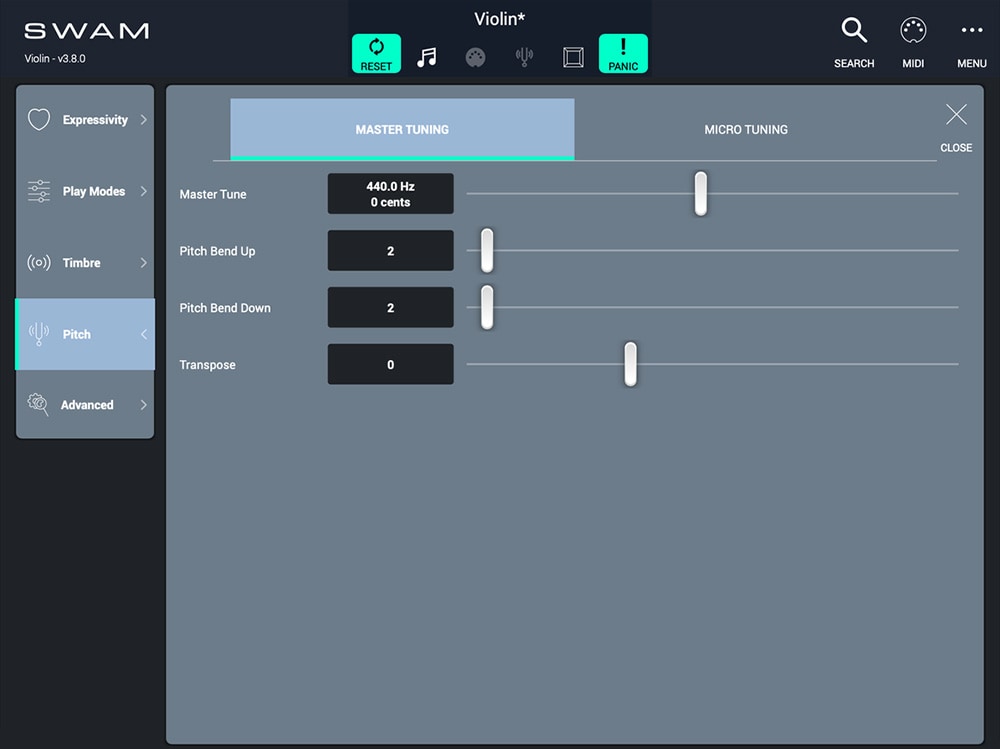Viewport: 1000px width, 749px height.
Task: Click the Timbre sound wave icon
Action: tap(39, 262)
